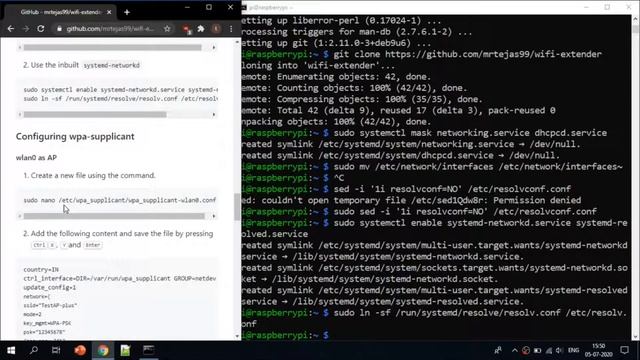The height and width of the screenshot is (360, 640).
Task: Click 'sudo systemctl enable systemd-networkd.service' line in browser
Action: click(x=120, y=89)
